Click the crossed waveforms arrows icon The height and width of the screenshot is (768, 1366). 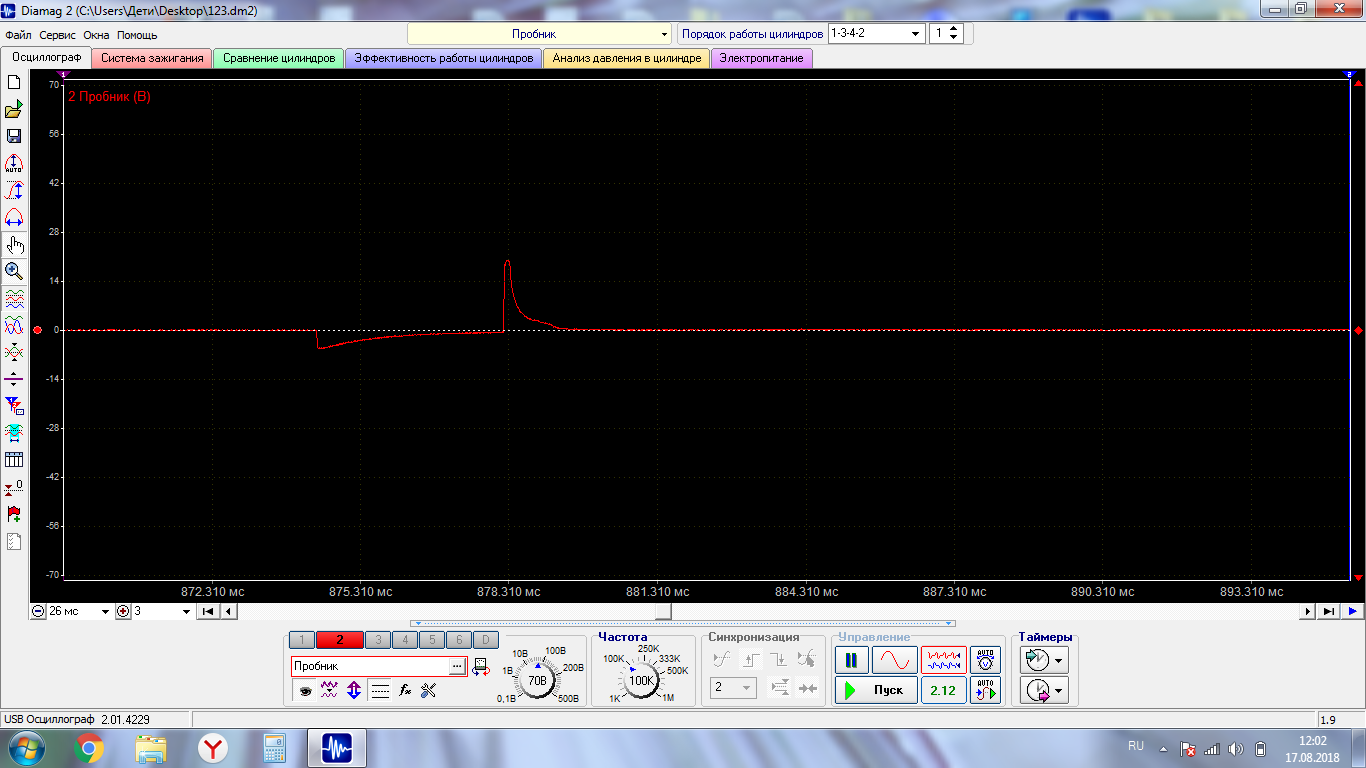pos(14,352)
